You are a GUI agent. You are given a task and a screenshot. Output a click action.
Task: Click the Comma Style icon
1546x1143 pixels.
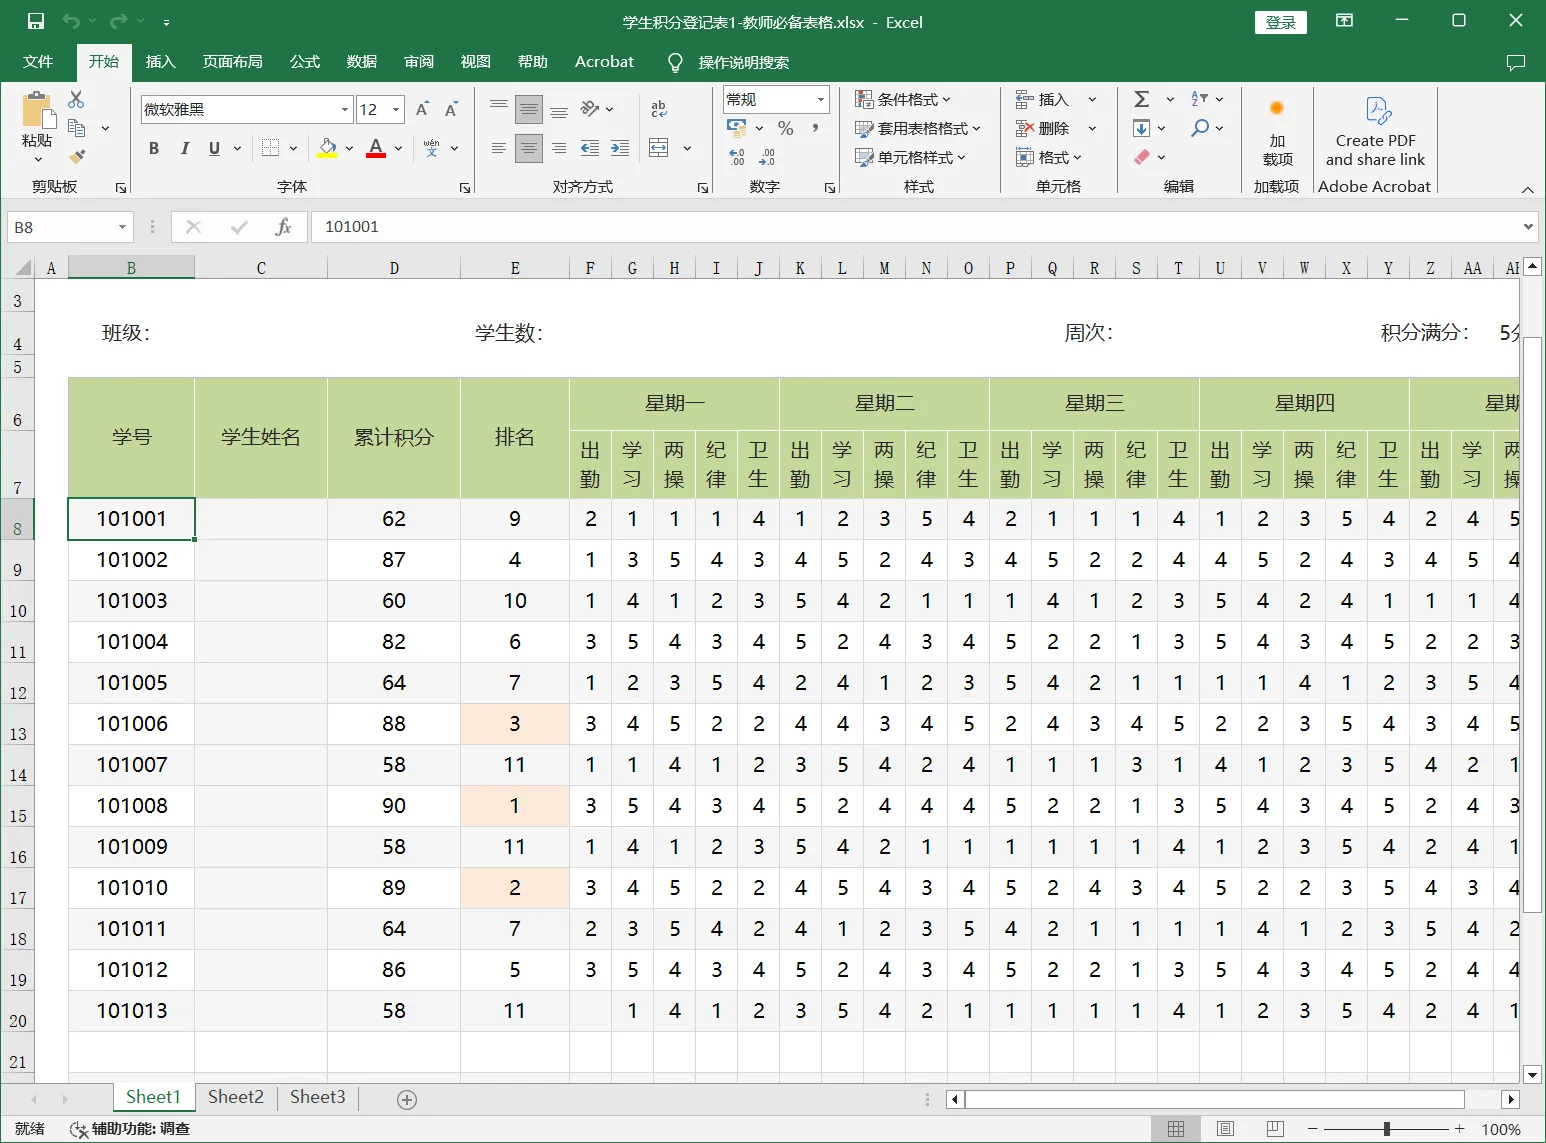[x=815, y=128]
